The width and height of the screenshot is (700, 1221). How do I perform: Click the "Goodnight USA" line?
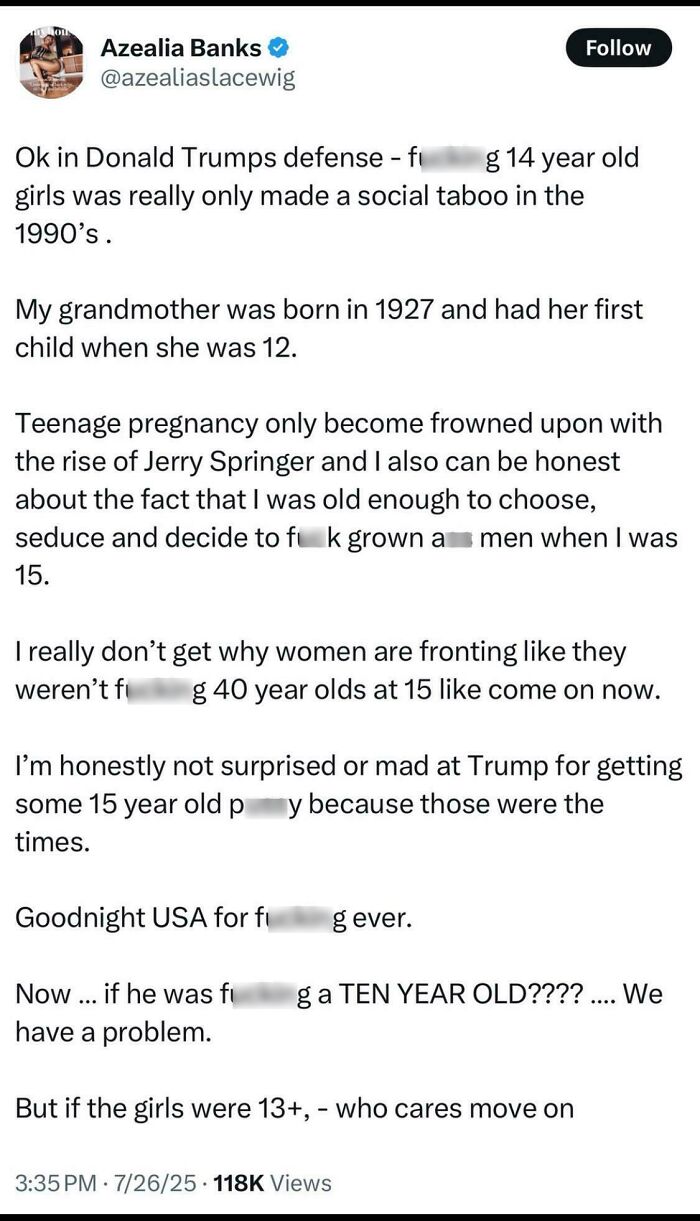click(213, 918)
